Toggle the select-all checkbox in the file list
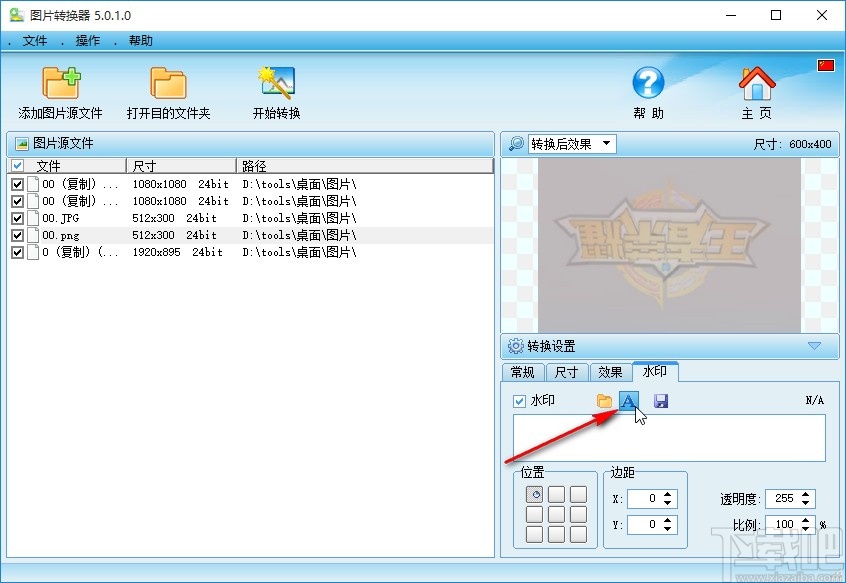 [17, 164]
